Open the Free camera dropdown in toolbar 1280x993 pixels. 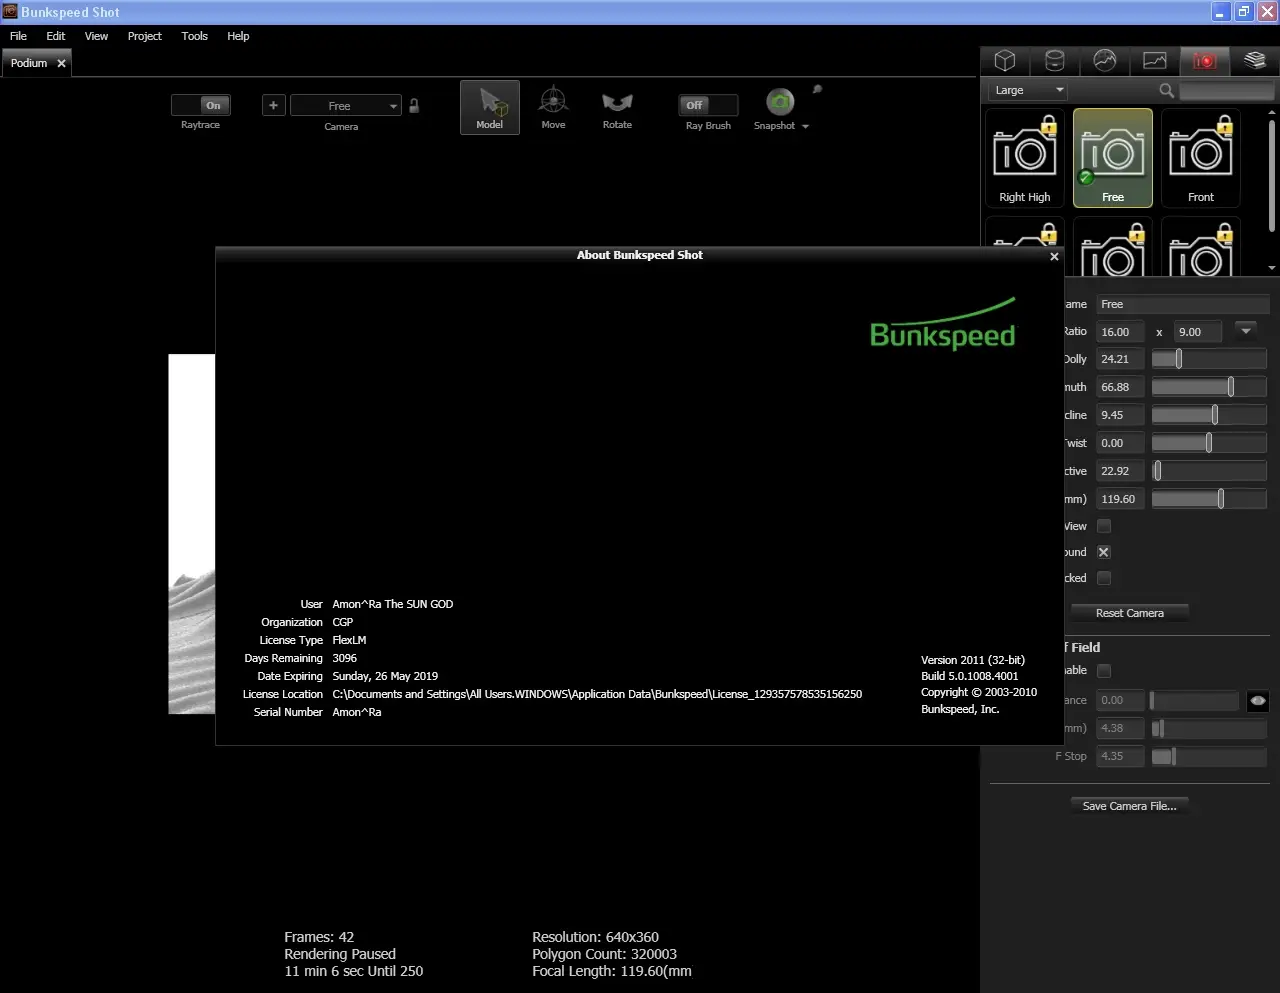pos(346,105)
